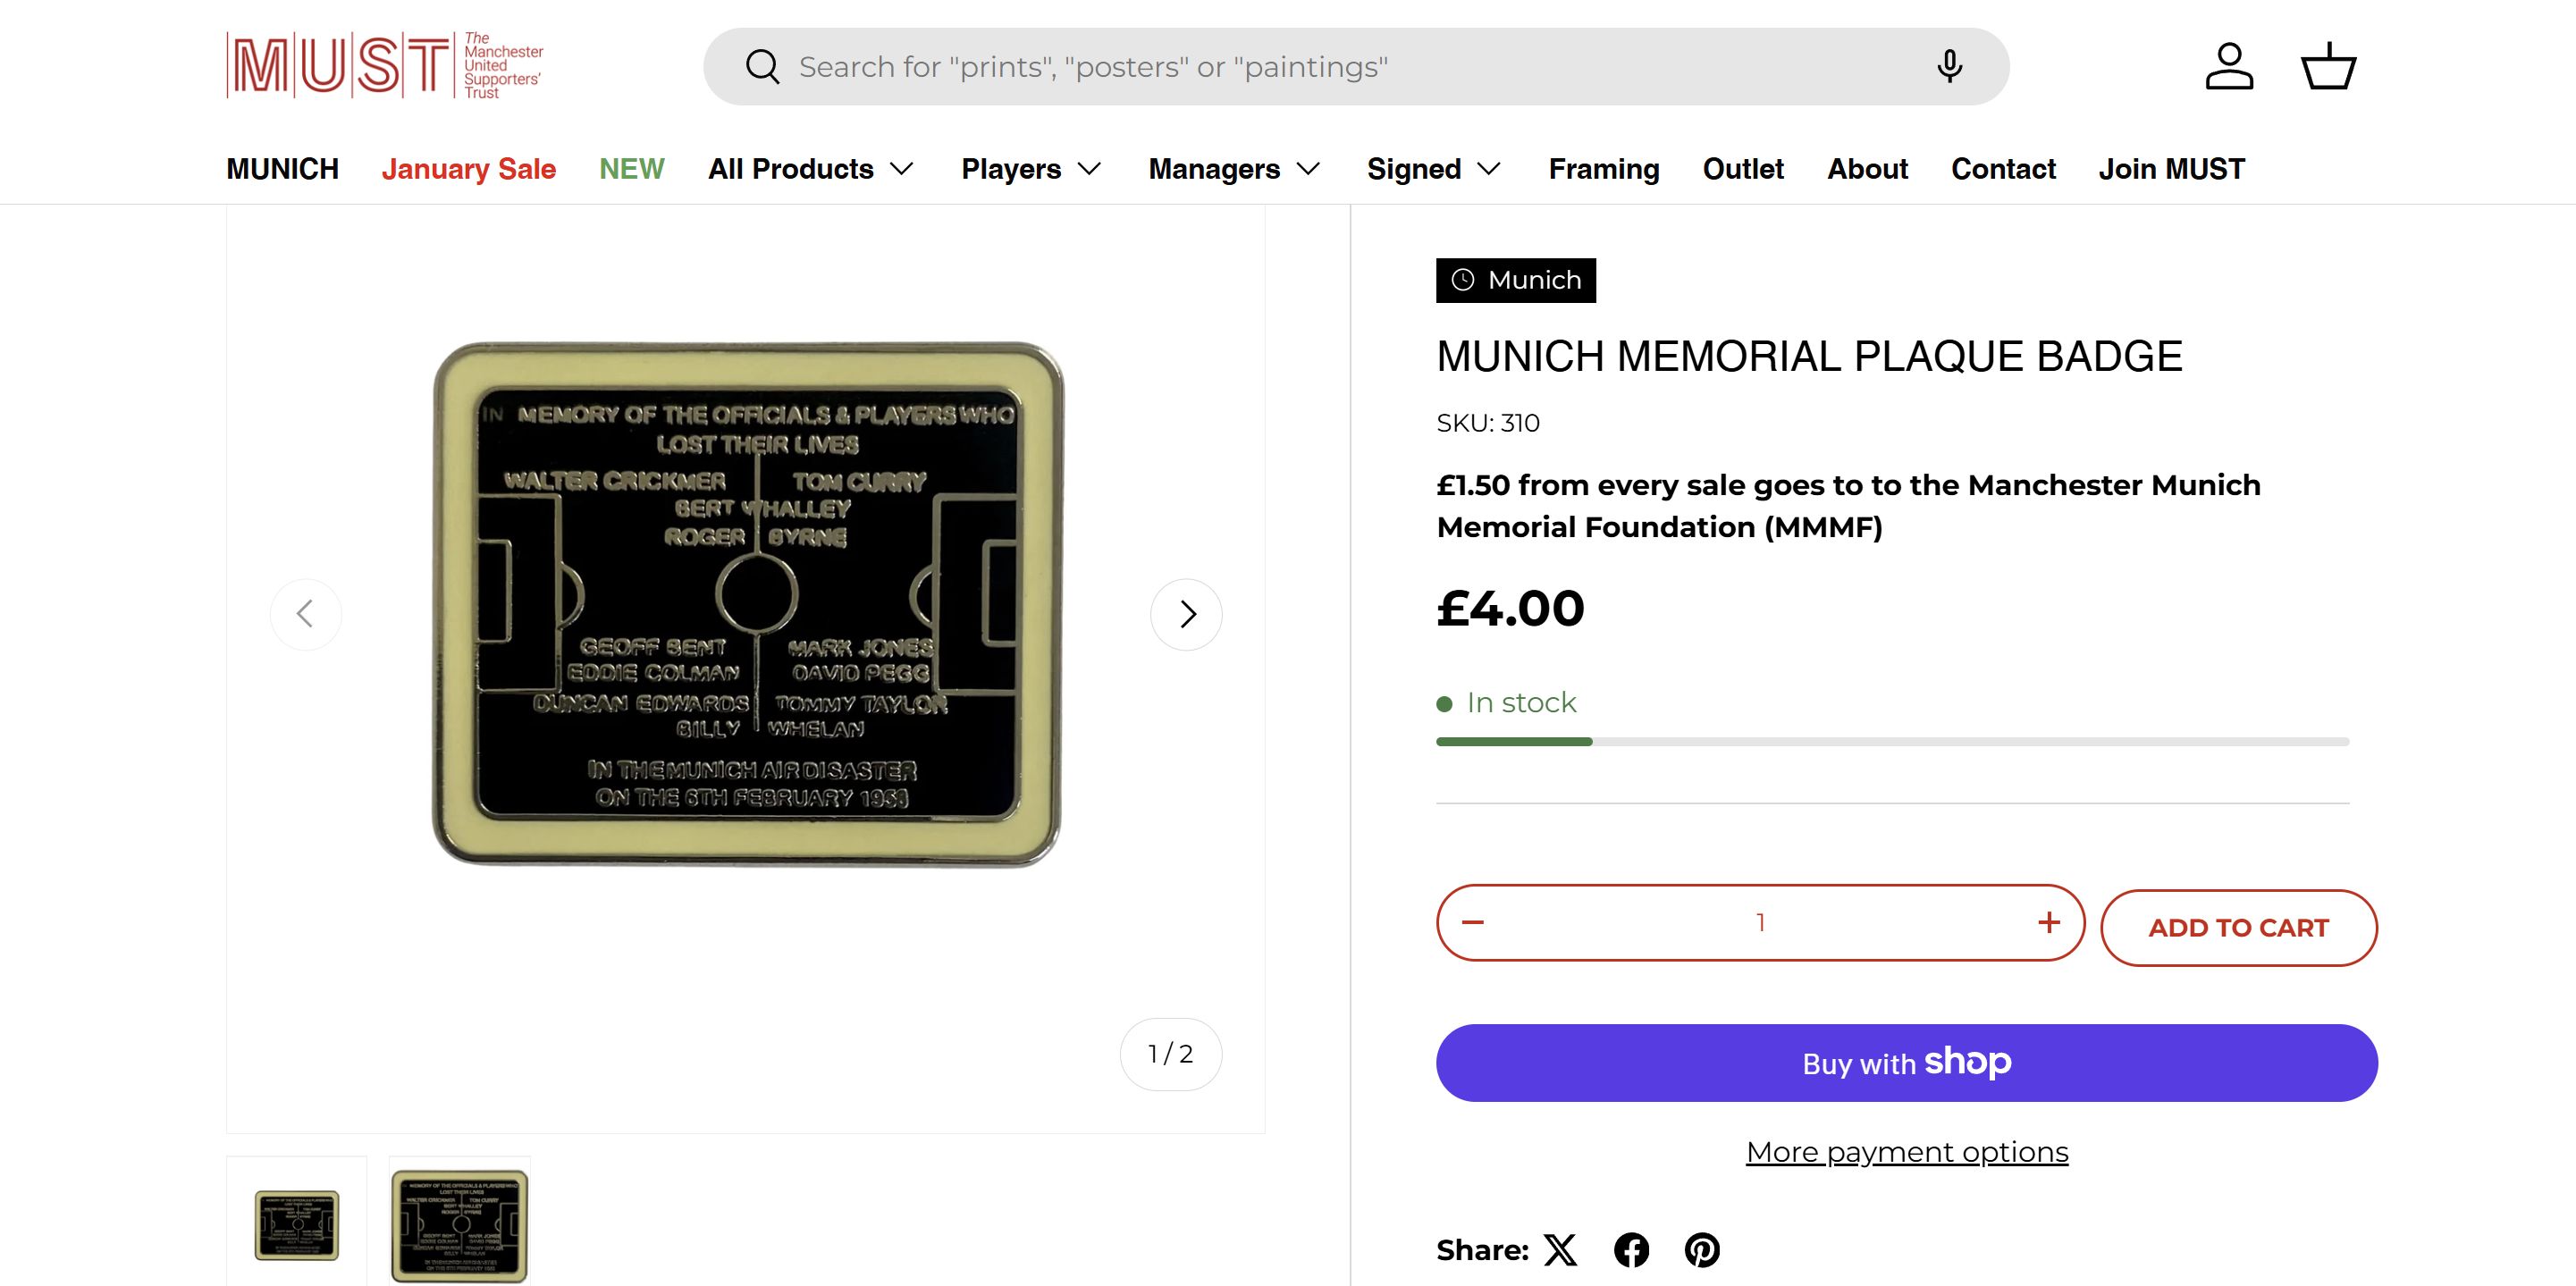This screenshot has width=2576, height=1286.
Task: Open the shopping basket icon
Action: (x=2328, y=67)
